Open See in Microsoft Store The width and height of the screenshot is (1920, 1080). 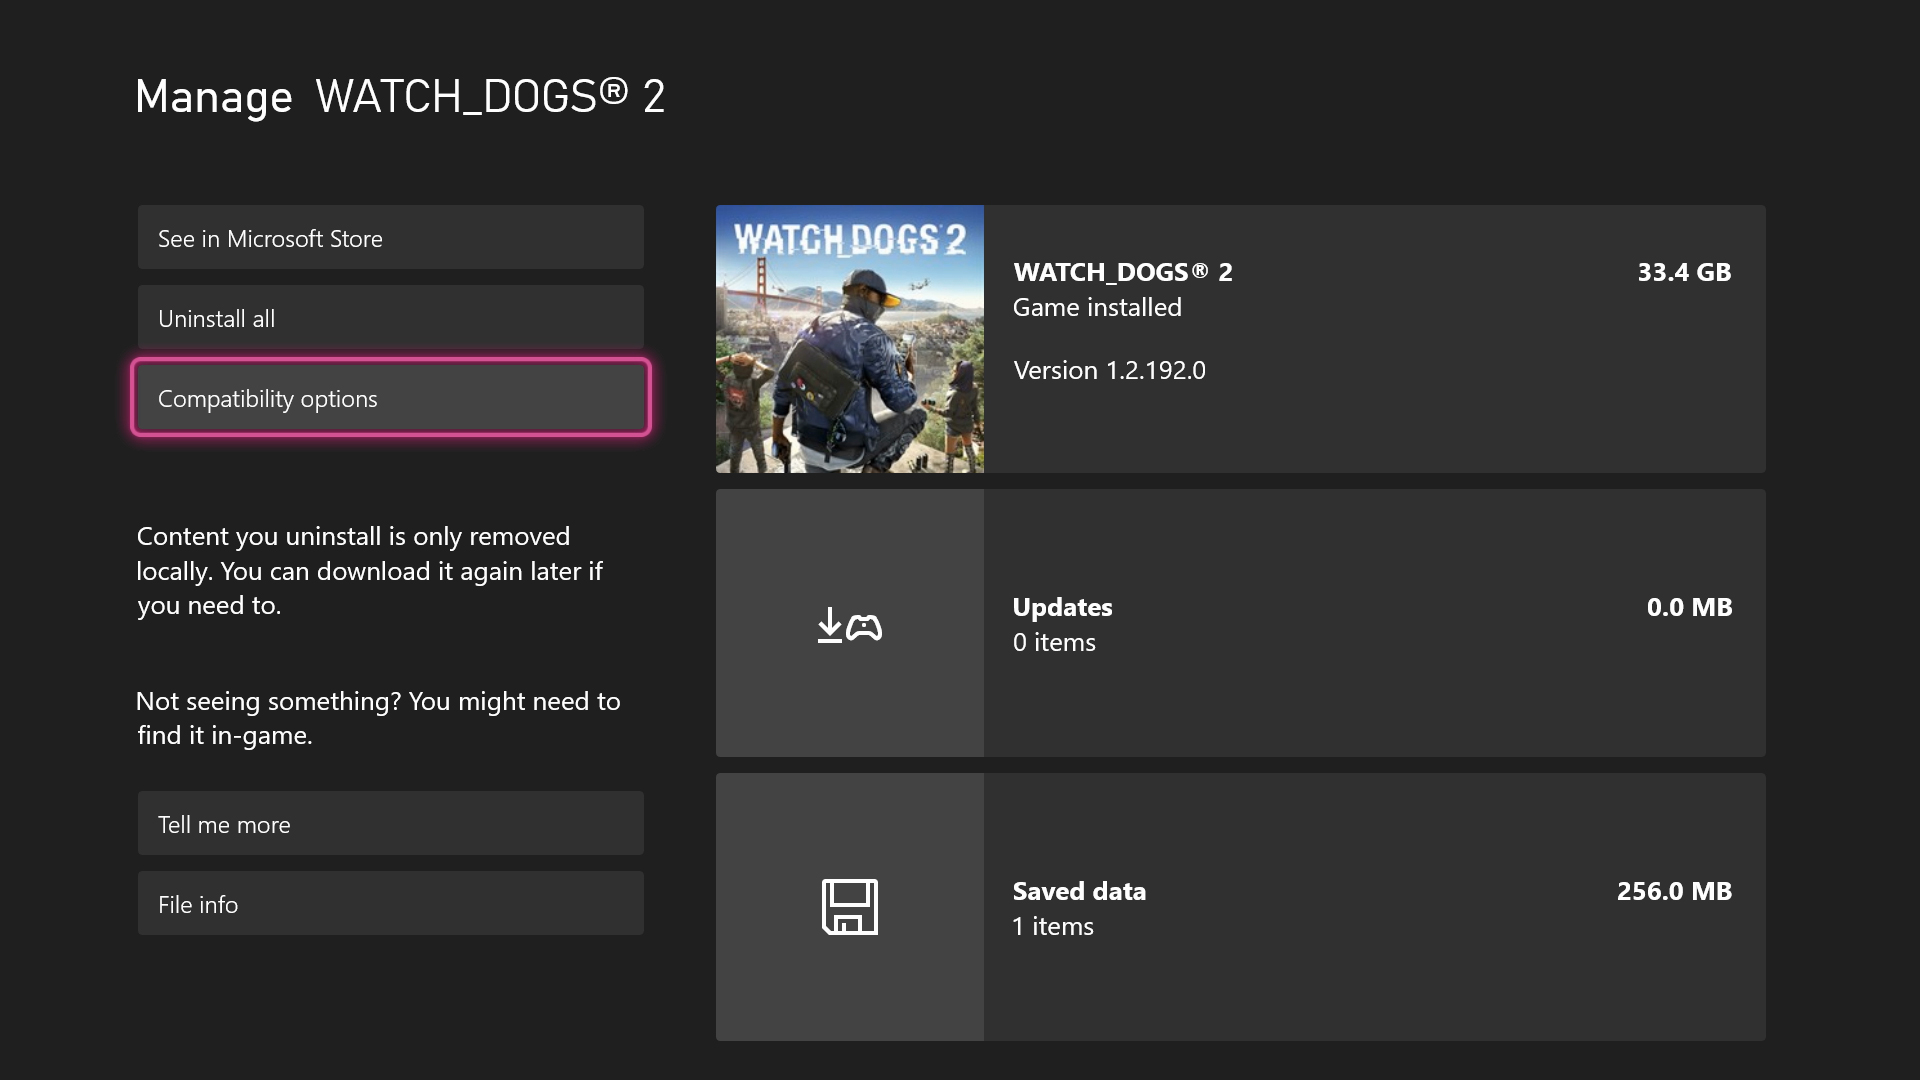[392, 237]
